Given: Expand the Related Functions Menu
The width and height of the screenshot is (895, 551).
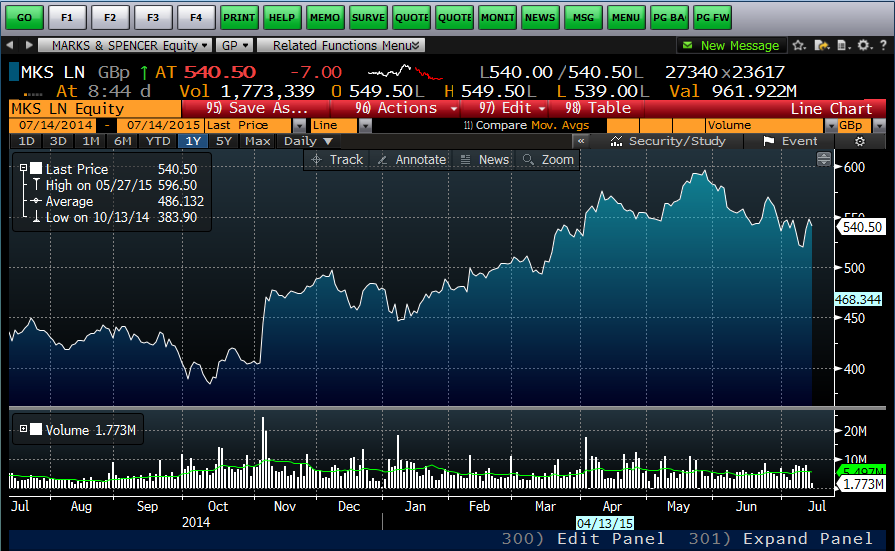Looking at the screenshot, I should point(341,45).
